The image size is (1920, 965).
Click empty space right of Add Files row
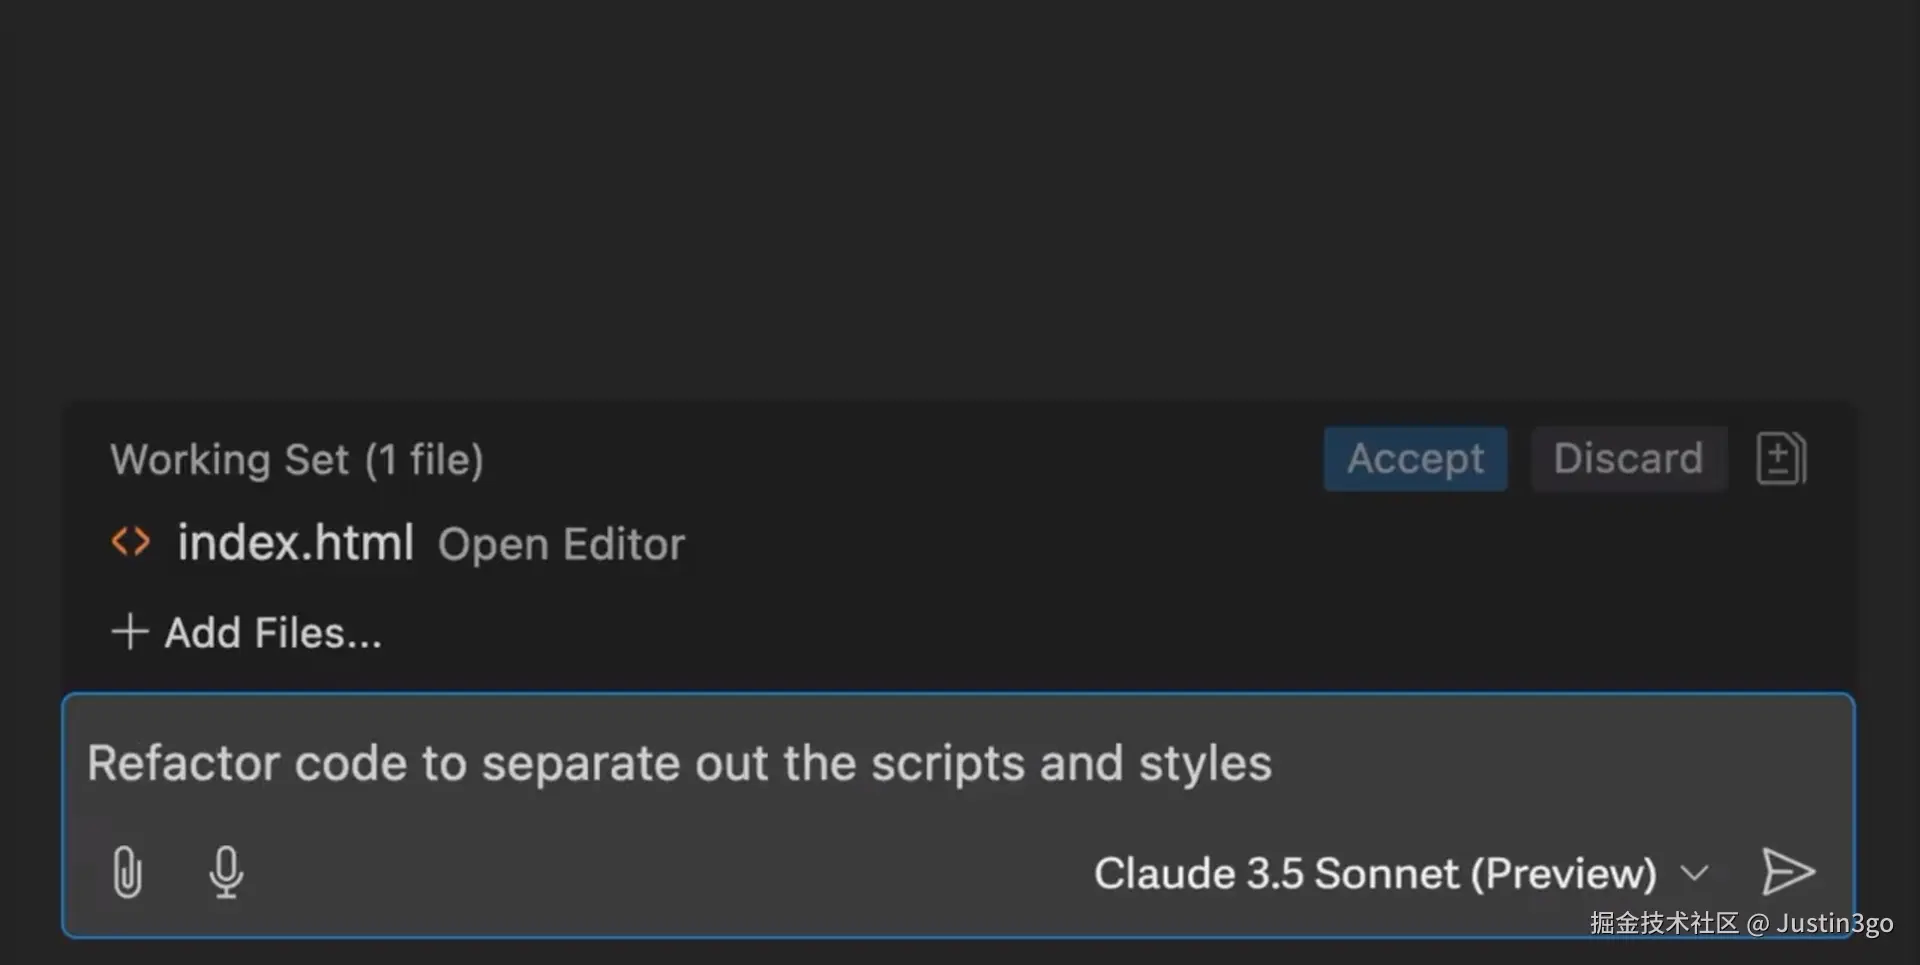click(1100, 633)
